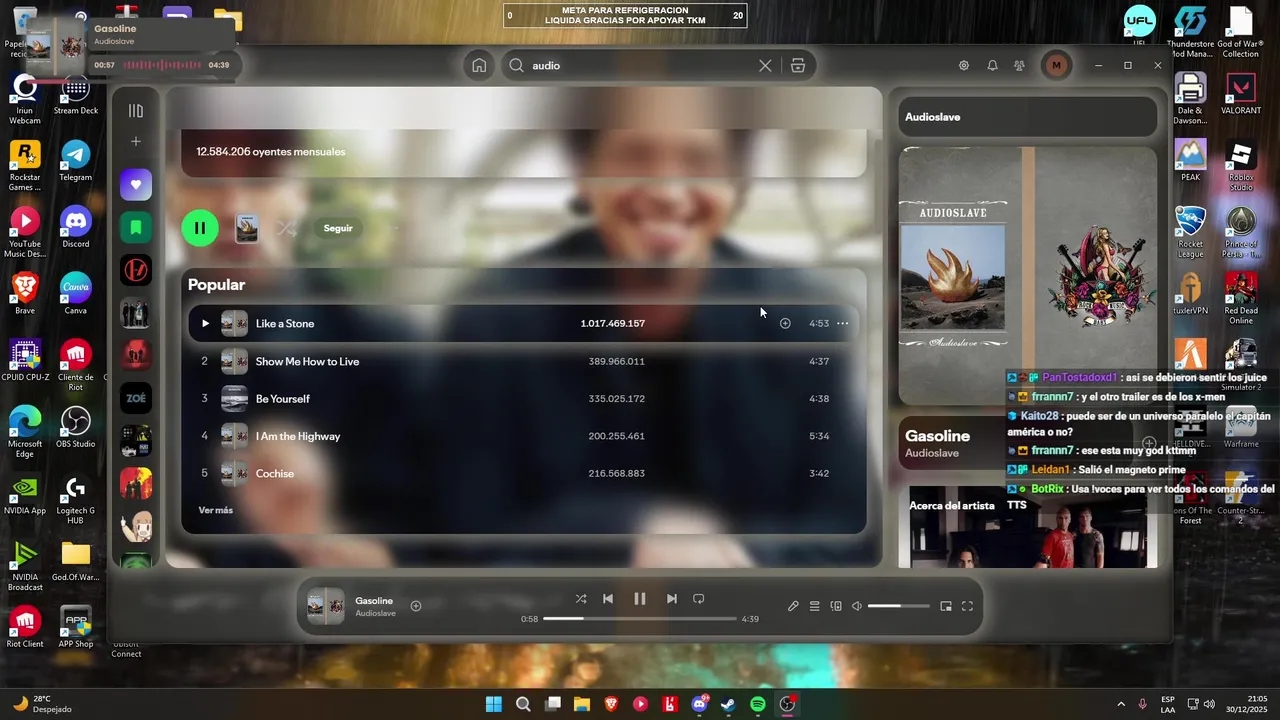Open Connect to a device icon
Image resolution: width=1280 pixels, height=720 pixels.
pos(836,606)
